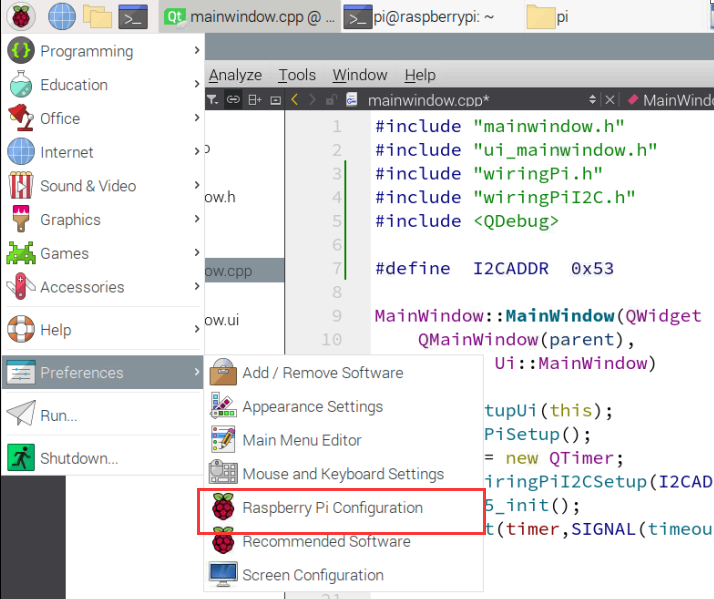Open the Office menu category

pos(103,118)
